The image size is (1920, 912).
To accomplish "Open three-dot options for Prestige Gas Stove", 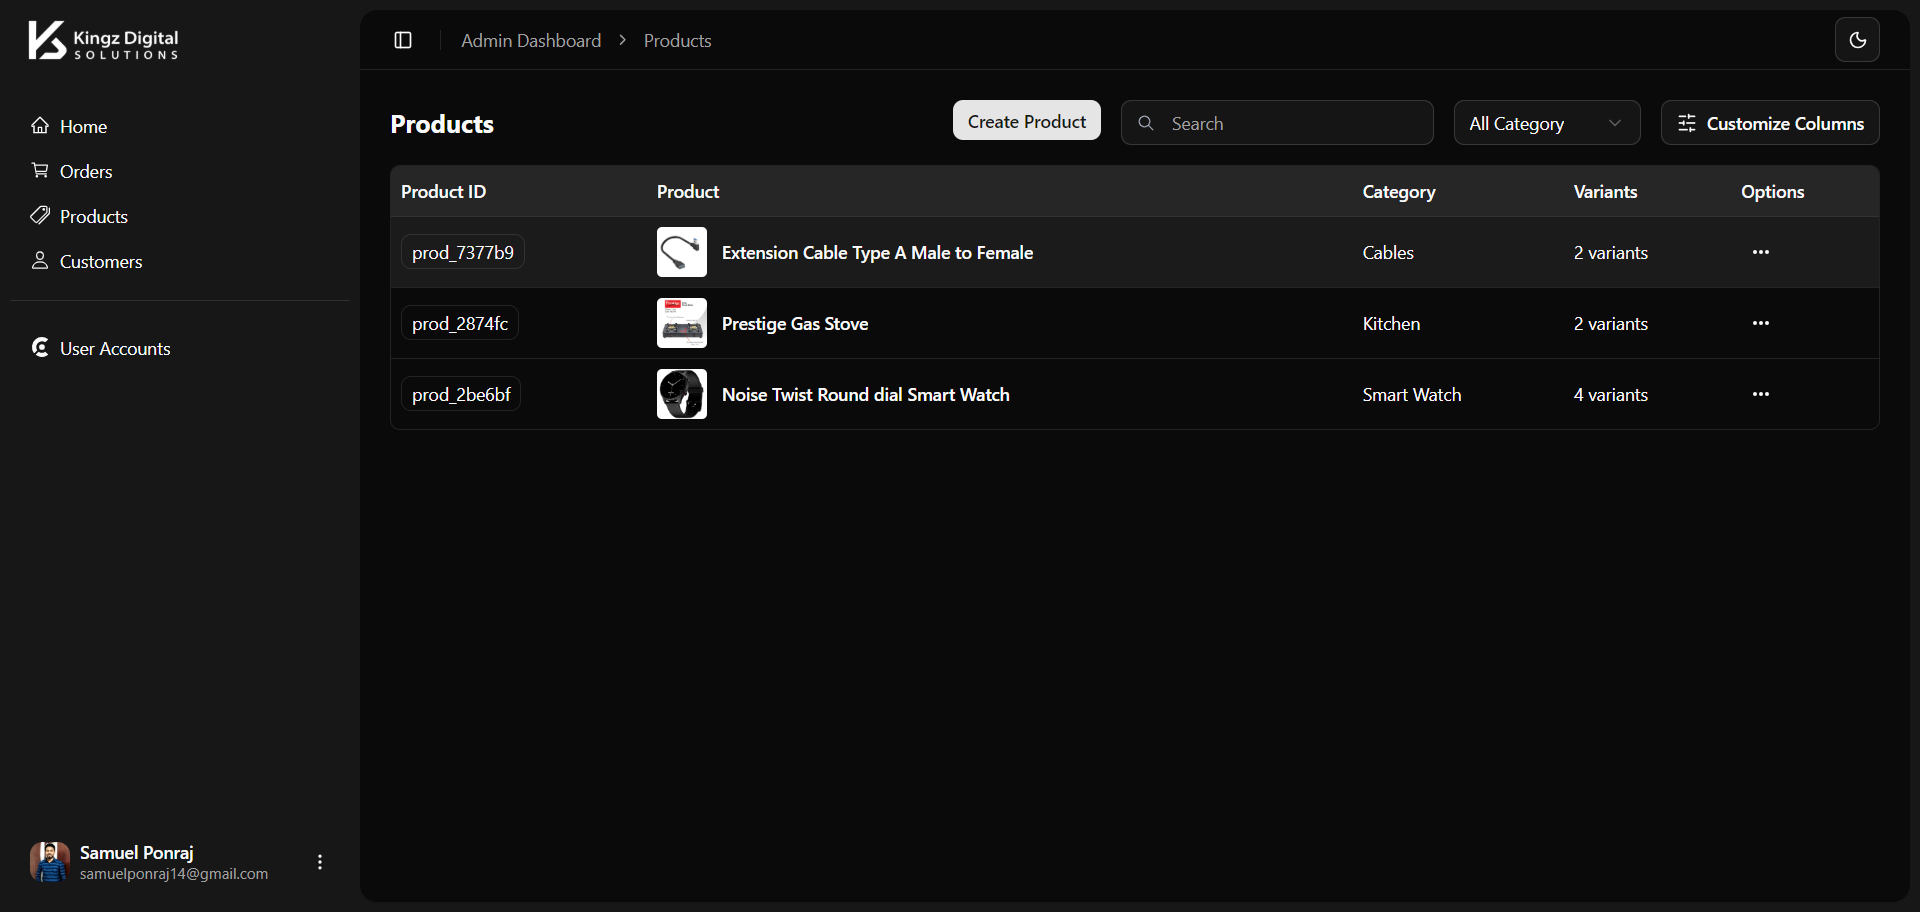I will coord(1760,323).
